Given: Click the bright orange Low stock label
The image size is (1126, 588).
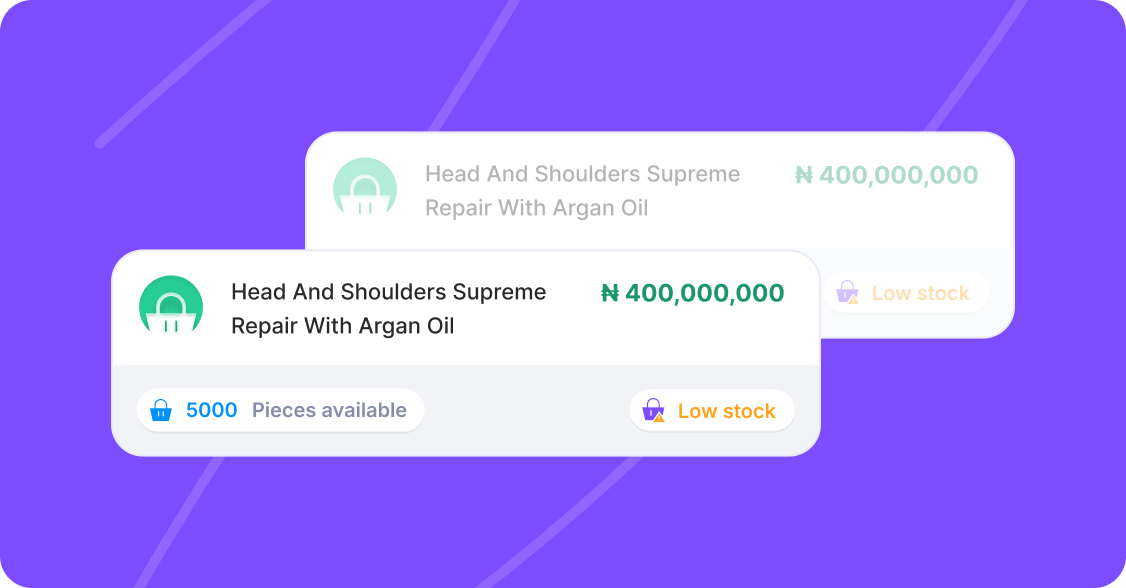Looking at the screenshot, I should (727, 411).
